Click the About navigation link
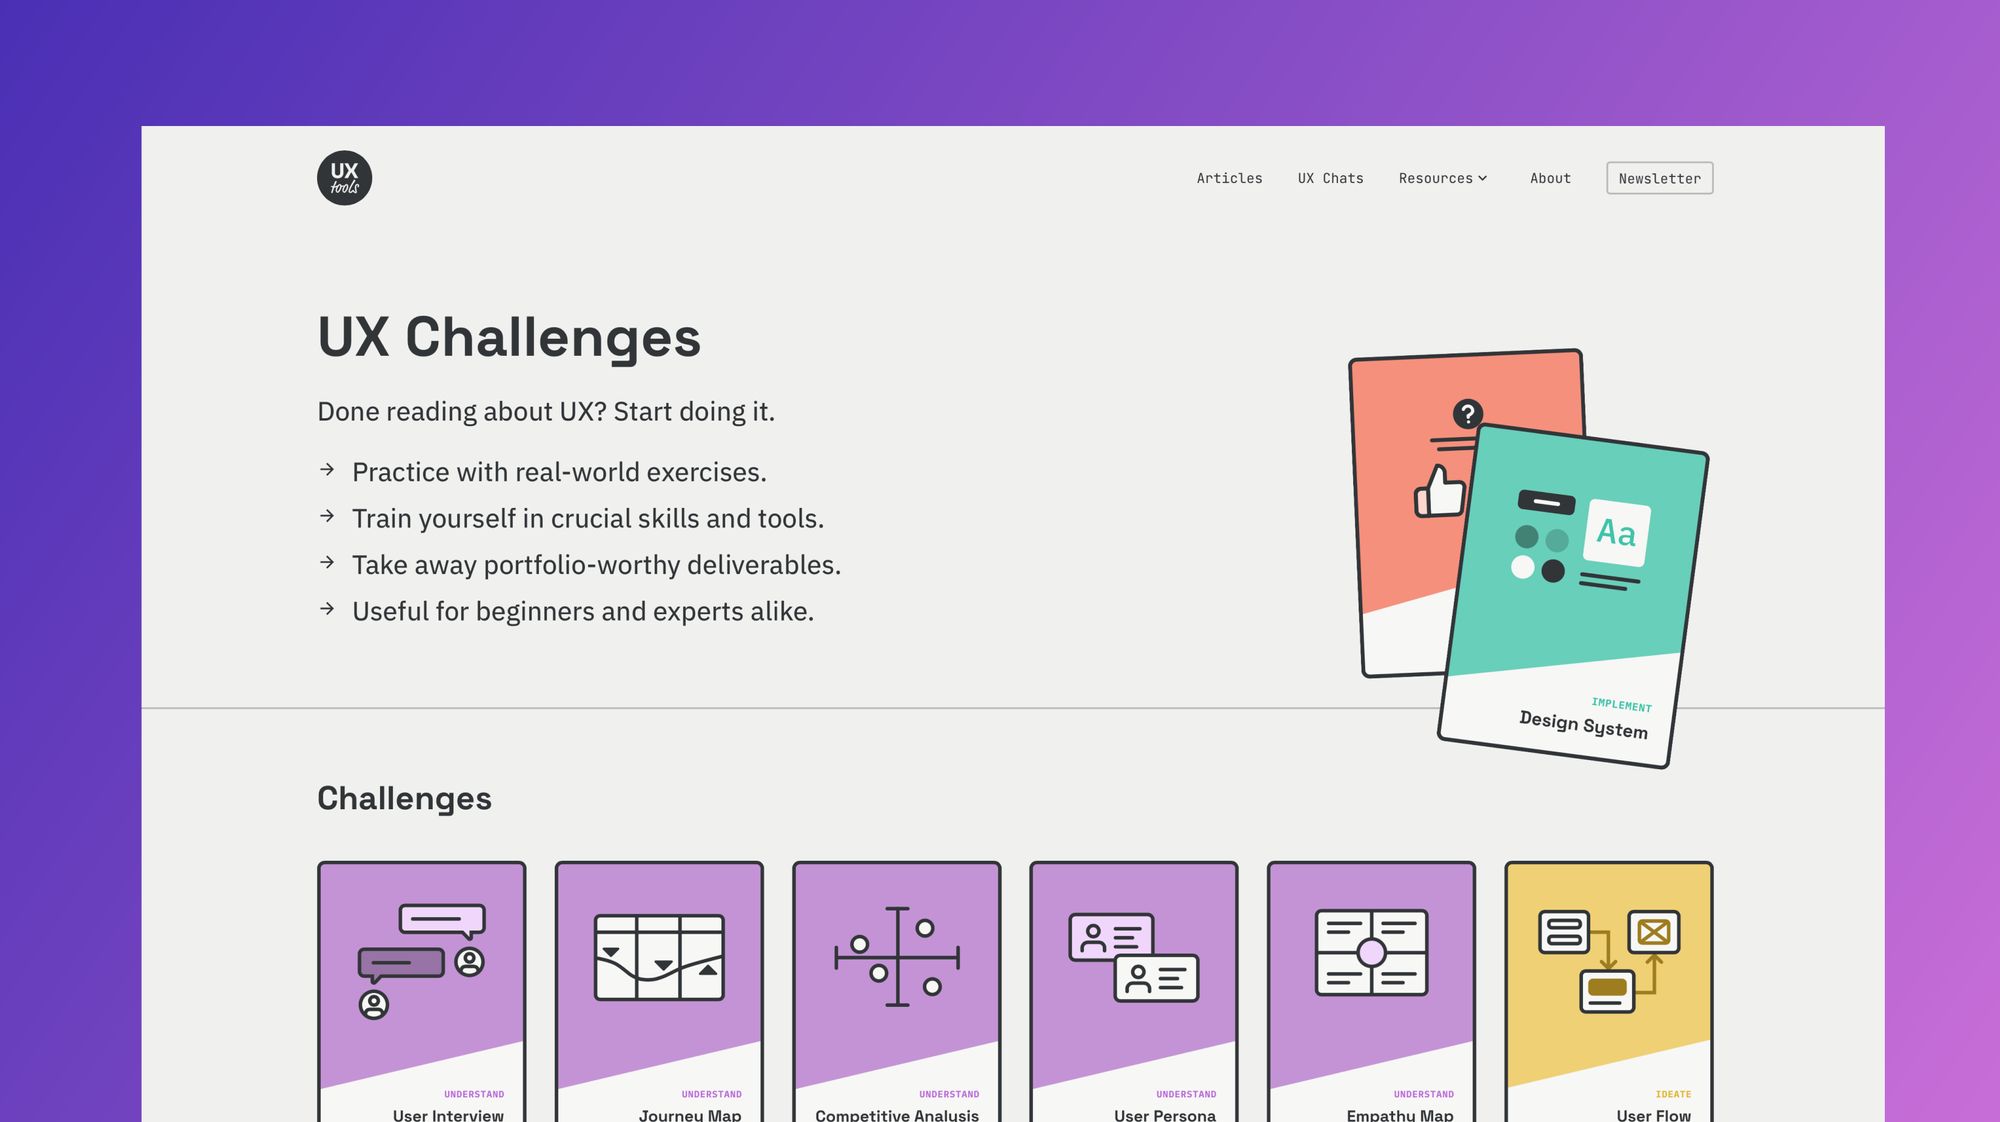This screenshot has height=1122, width=2000. click(x=1549, y=177)
